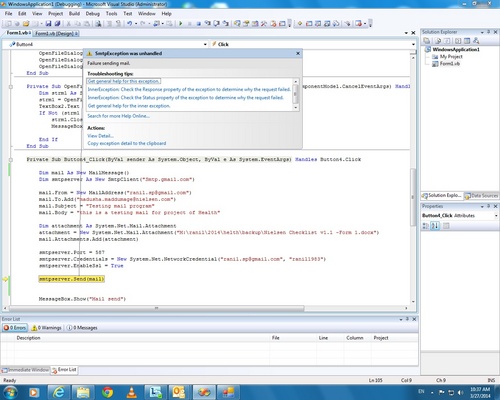
Task: Click Categorized view icon in Properties panel
Action: pyautogui.click(x=426, y=226)
